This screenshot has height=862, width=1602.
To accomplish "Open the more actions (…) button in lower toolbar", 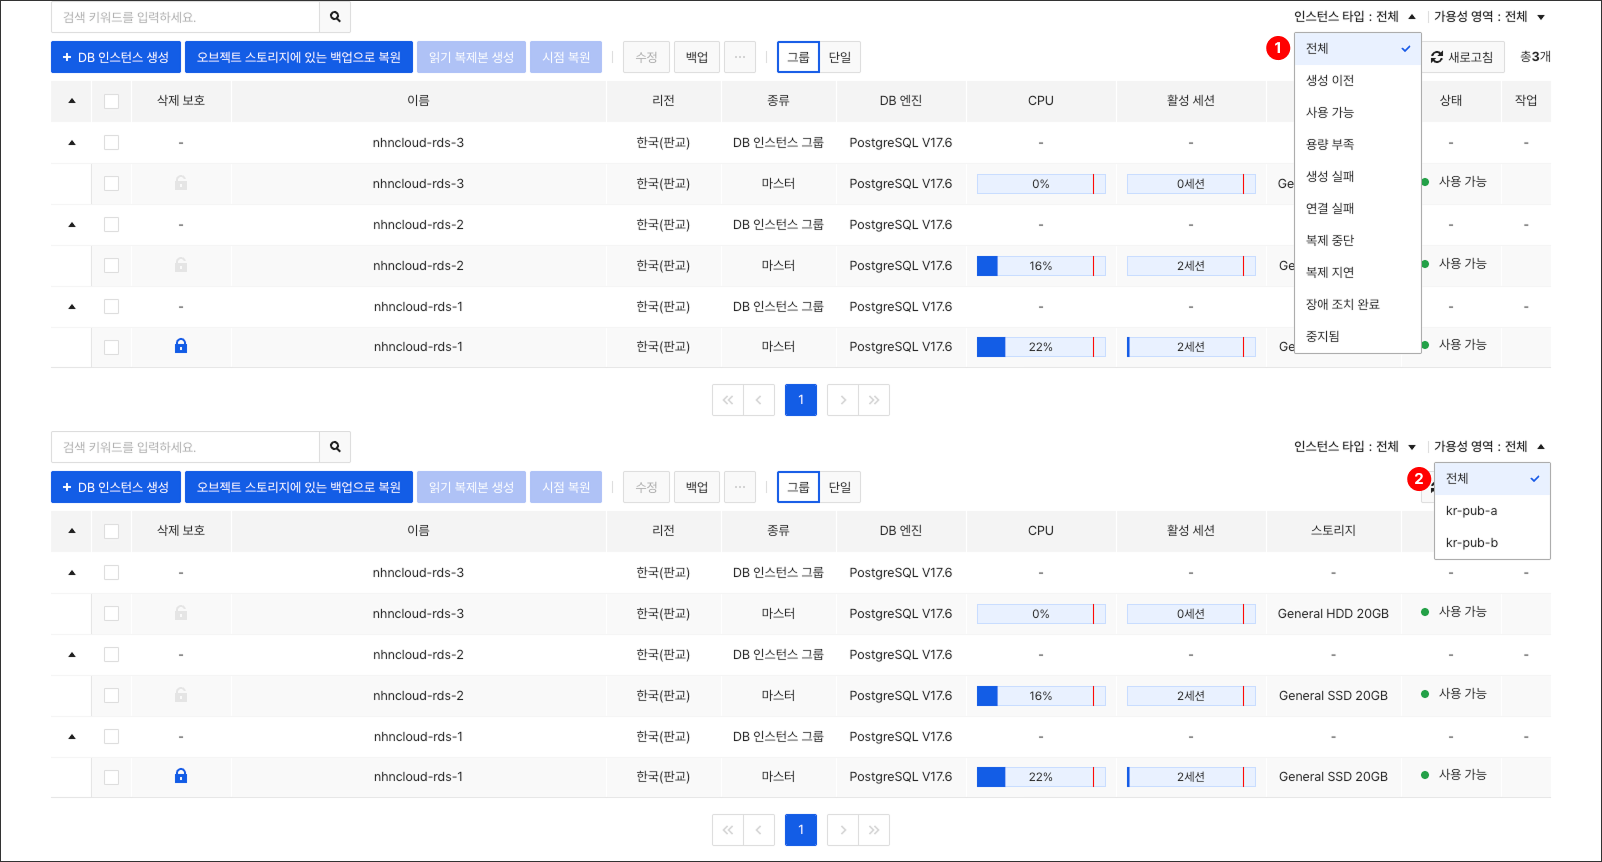I will (740, 487).
